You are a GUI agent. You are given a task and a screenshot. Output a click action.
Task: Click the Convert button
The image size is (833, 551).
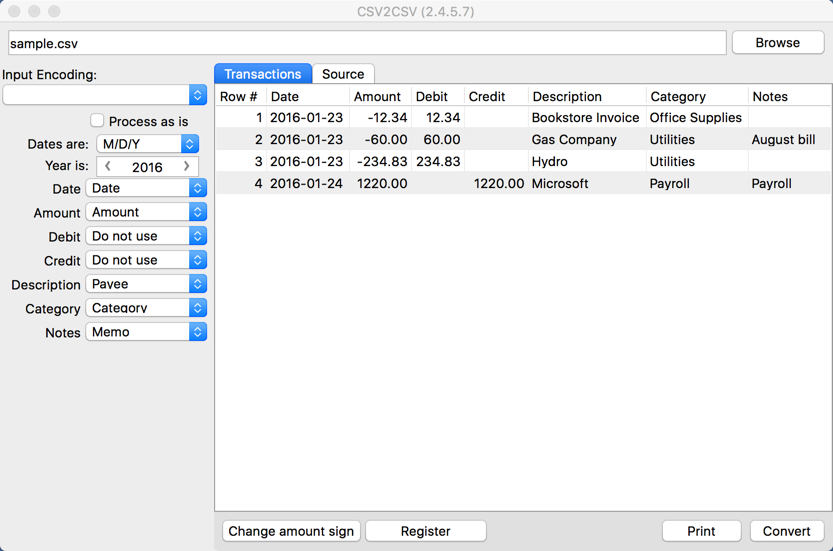tap(786, 531)
